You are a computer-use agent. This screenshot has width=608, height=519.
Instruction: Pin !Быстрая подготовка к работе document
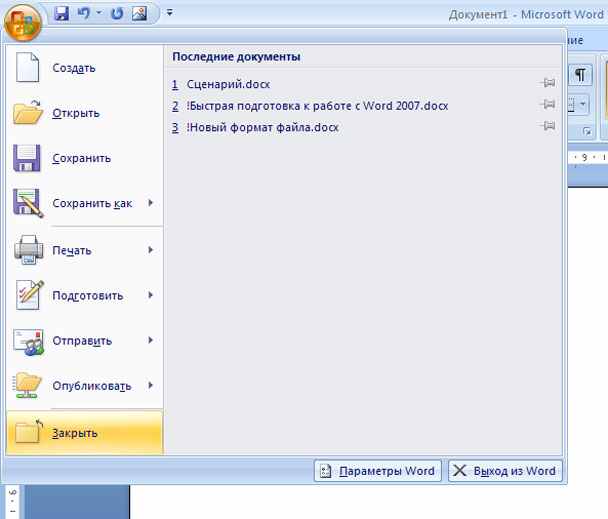tap(548, 104)
